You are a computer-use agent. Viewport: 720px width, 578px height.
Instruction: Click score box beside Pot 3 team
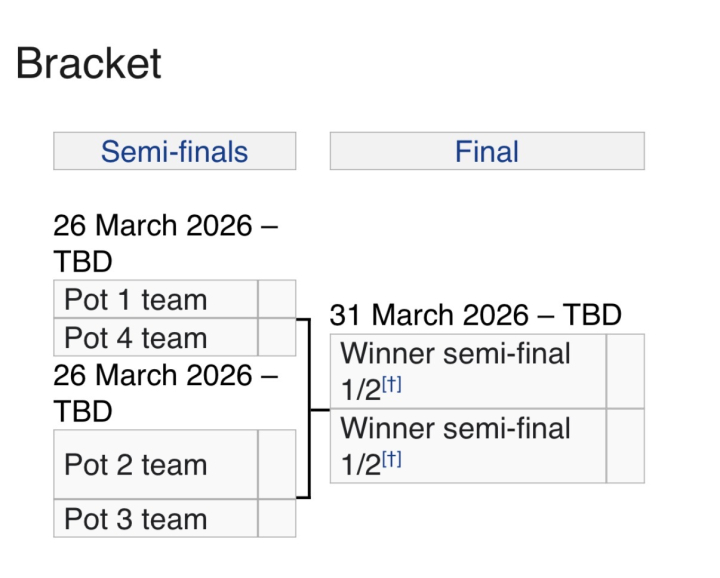coord(277,518)
